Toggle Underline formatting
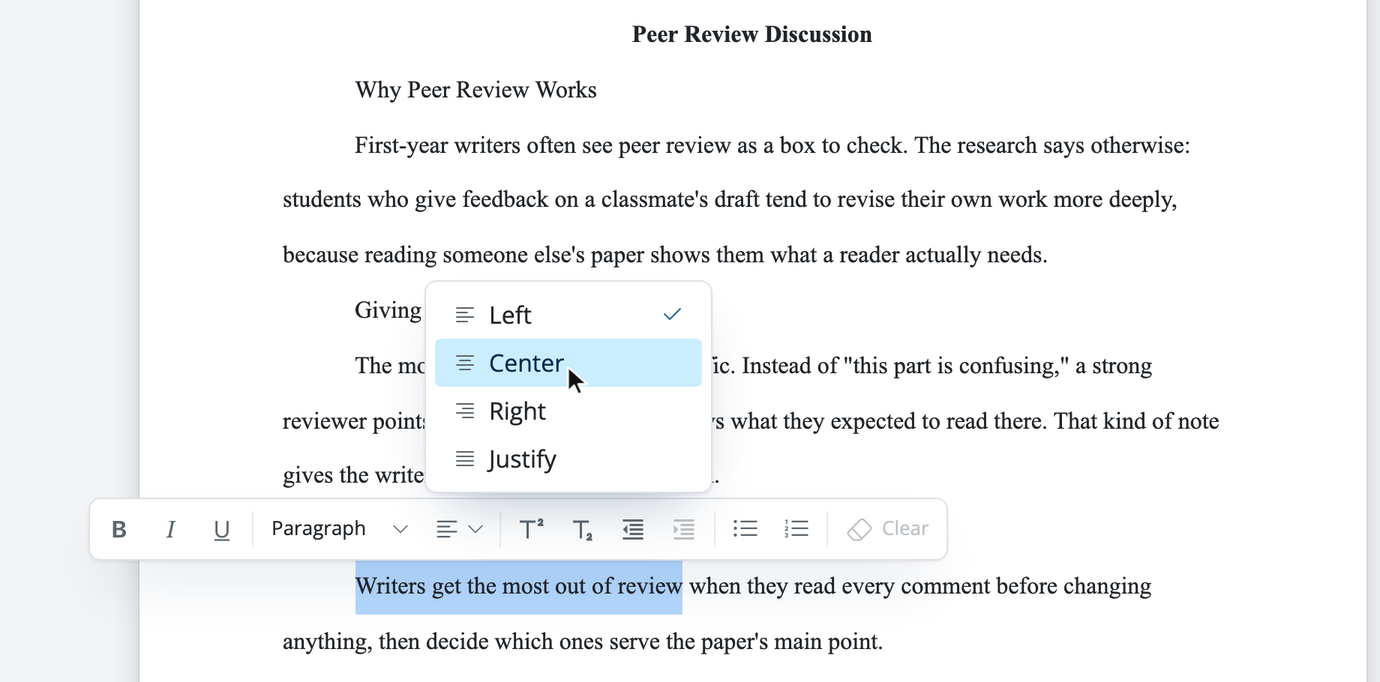 point(222,529)
